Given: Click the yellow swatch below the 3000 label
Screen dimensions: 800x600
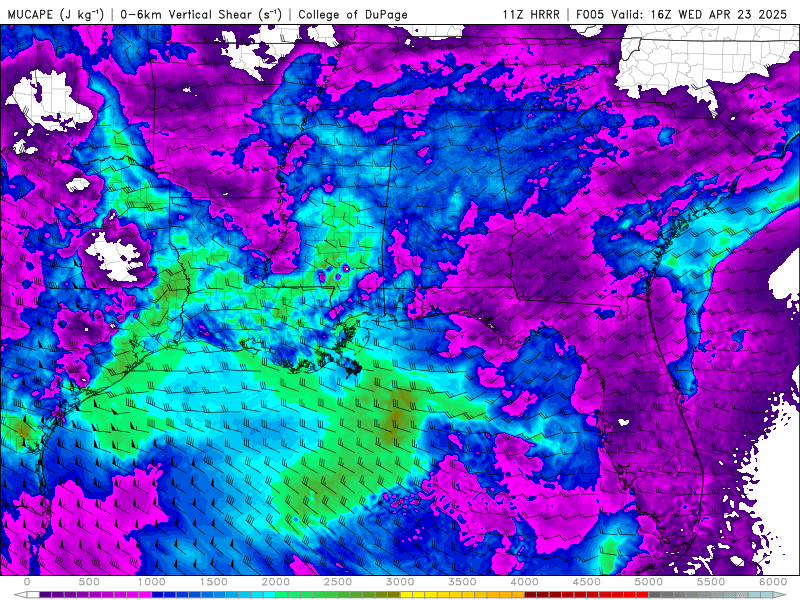Looking at the screenshot, I should click(x=406, y=595).
